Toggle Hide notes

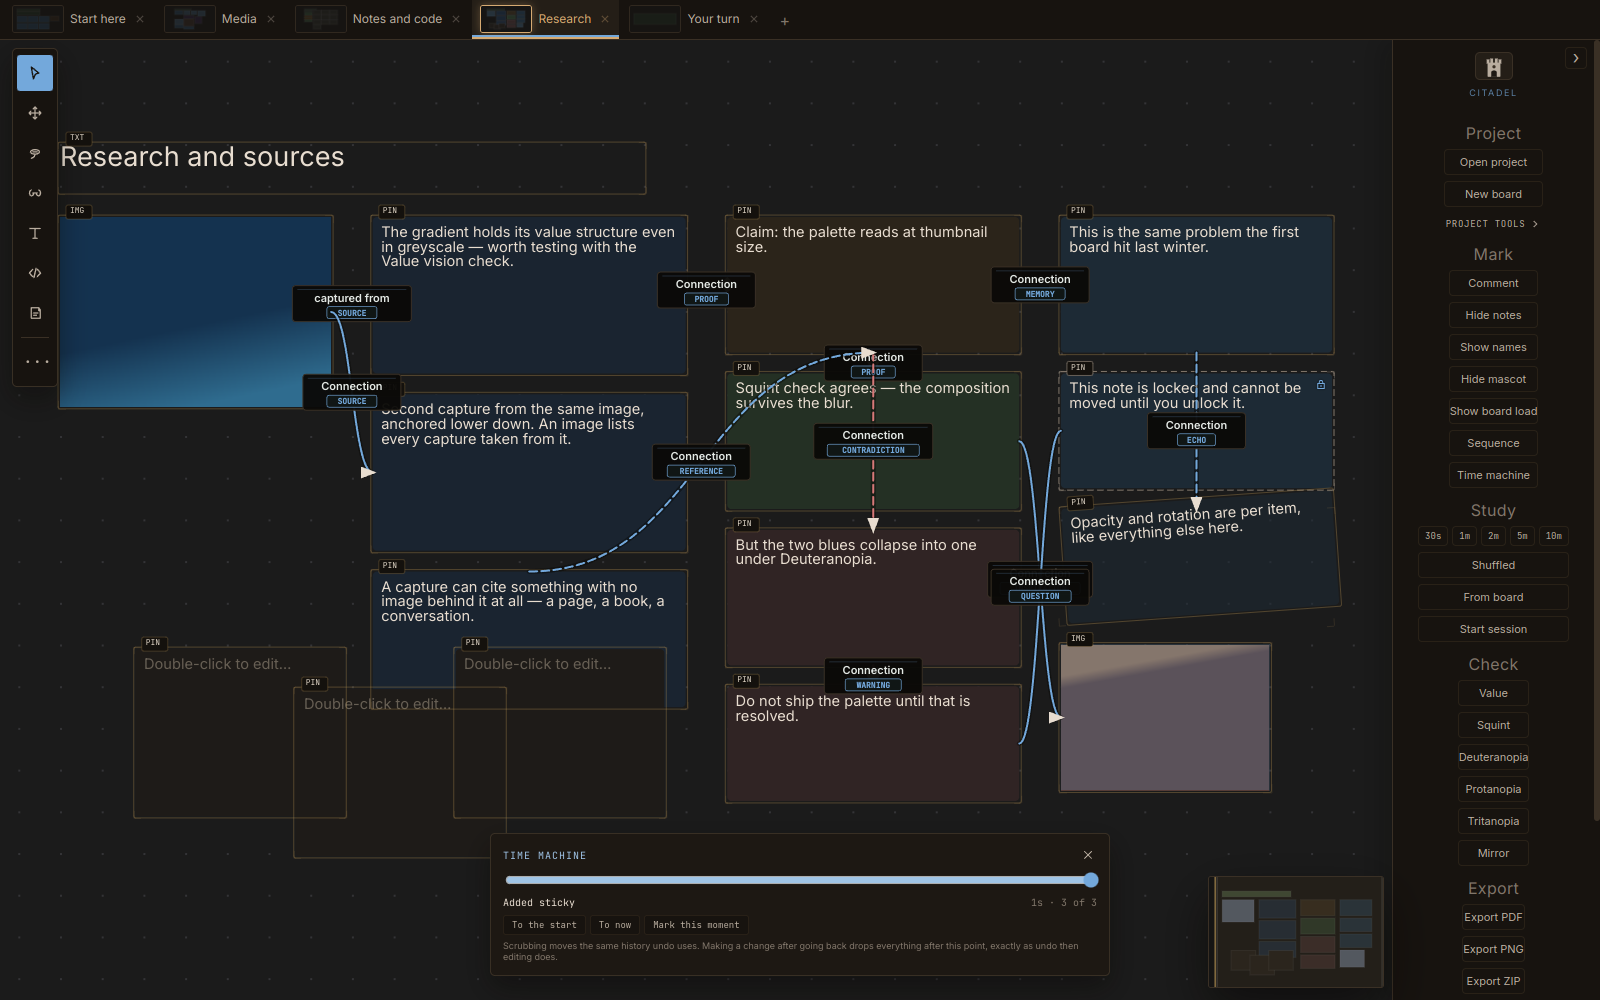point(1493,315)
